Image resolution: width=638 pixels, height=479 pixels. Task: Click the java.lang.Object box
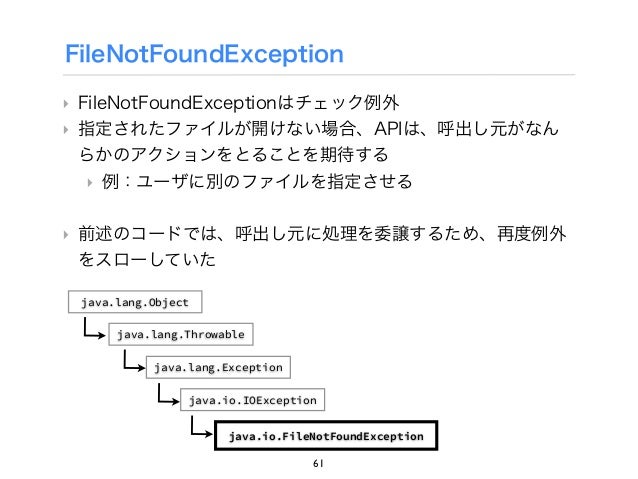[x=135, y=302]
